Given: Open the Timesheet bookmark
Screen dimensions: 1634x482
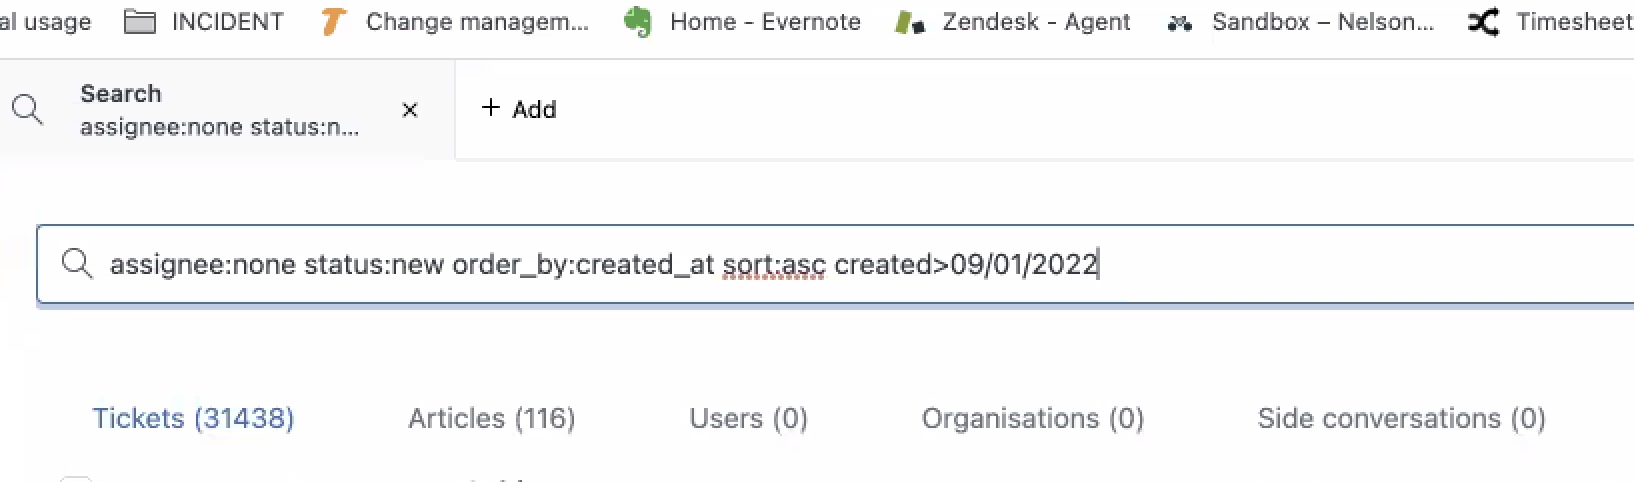Looking at the screenshot, I should 1551,22.
